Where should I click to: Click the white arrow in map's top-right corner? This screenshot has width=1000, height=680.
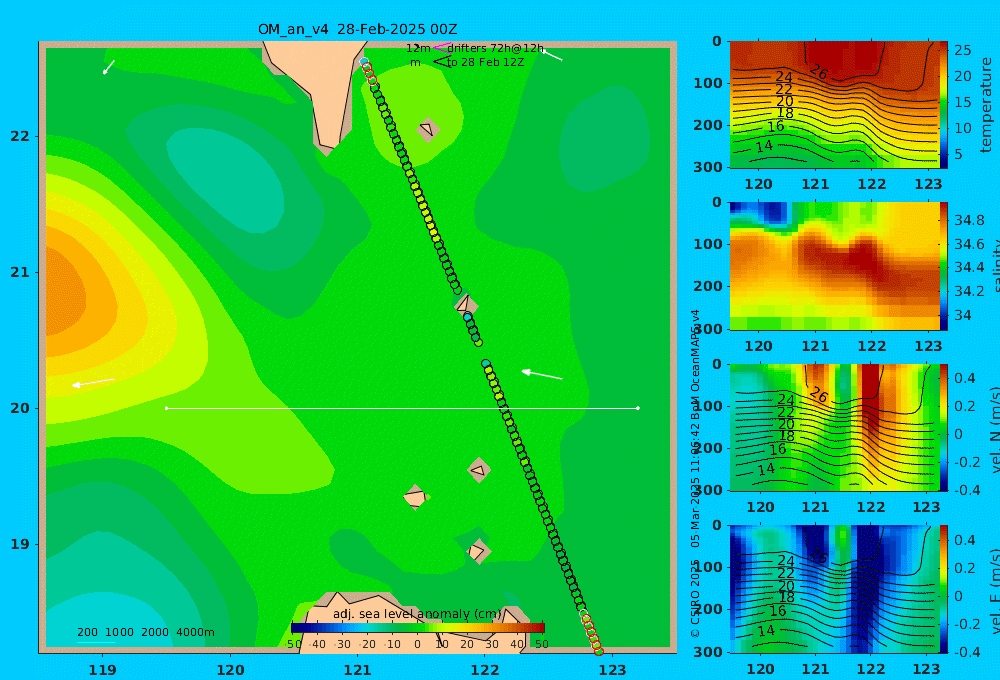pyautogui.click(x=552, y=55)
